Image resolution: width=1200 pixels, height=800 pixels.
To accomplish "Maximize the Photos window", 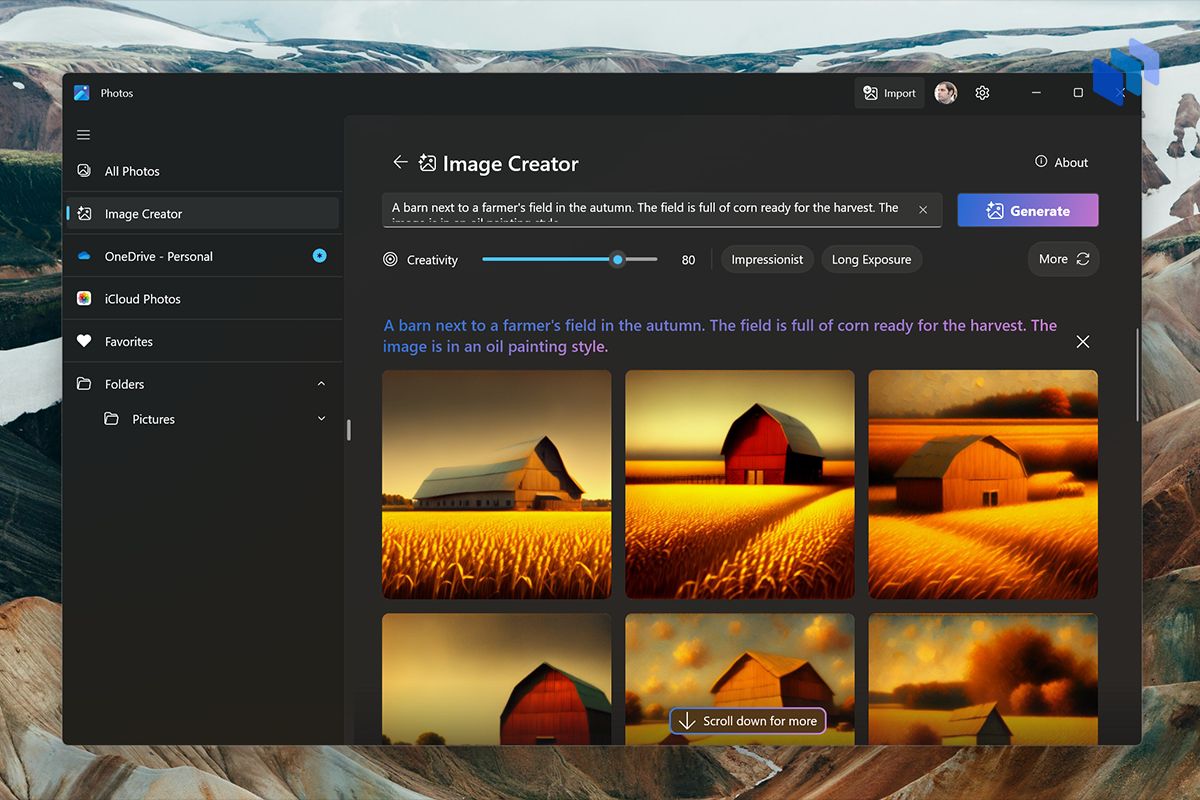I will [1078, 93].
